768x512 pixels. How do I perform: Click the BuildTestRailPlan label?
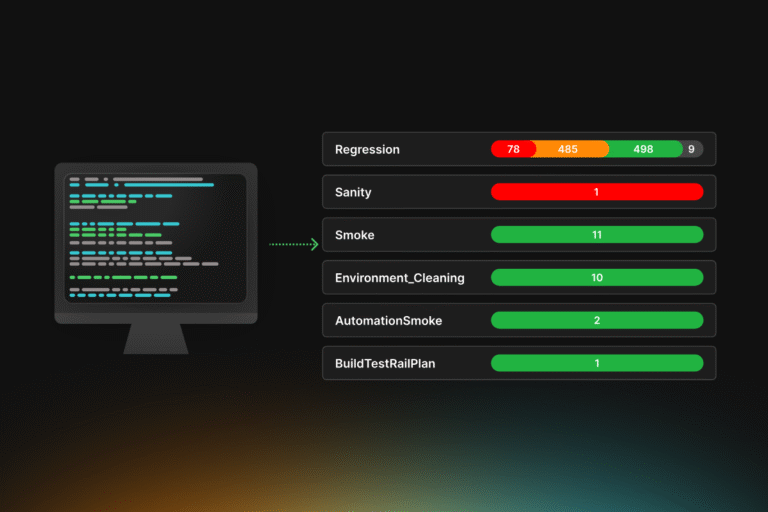click(x=384, y=364)
